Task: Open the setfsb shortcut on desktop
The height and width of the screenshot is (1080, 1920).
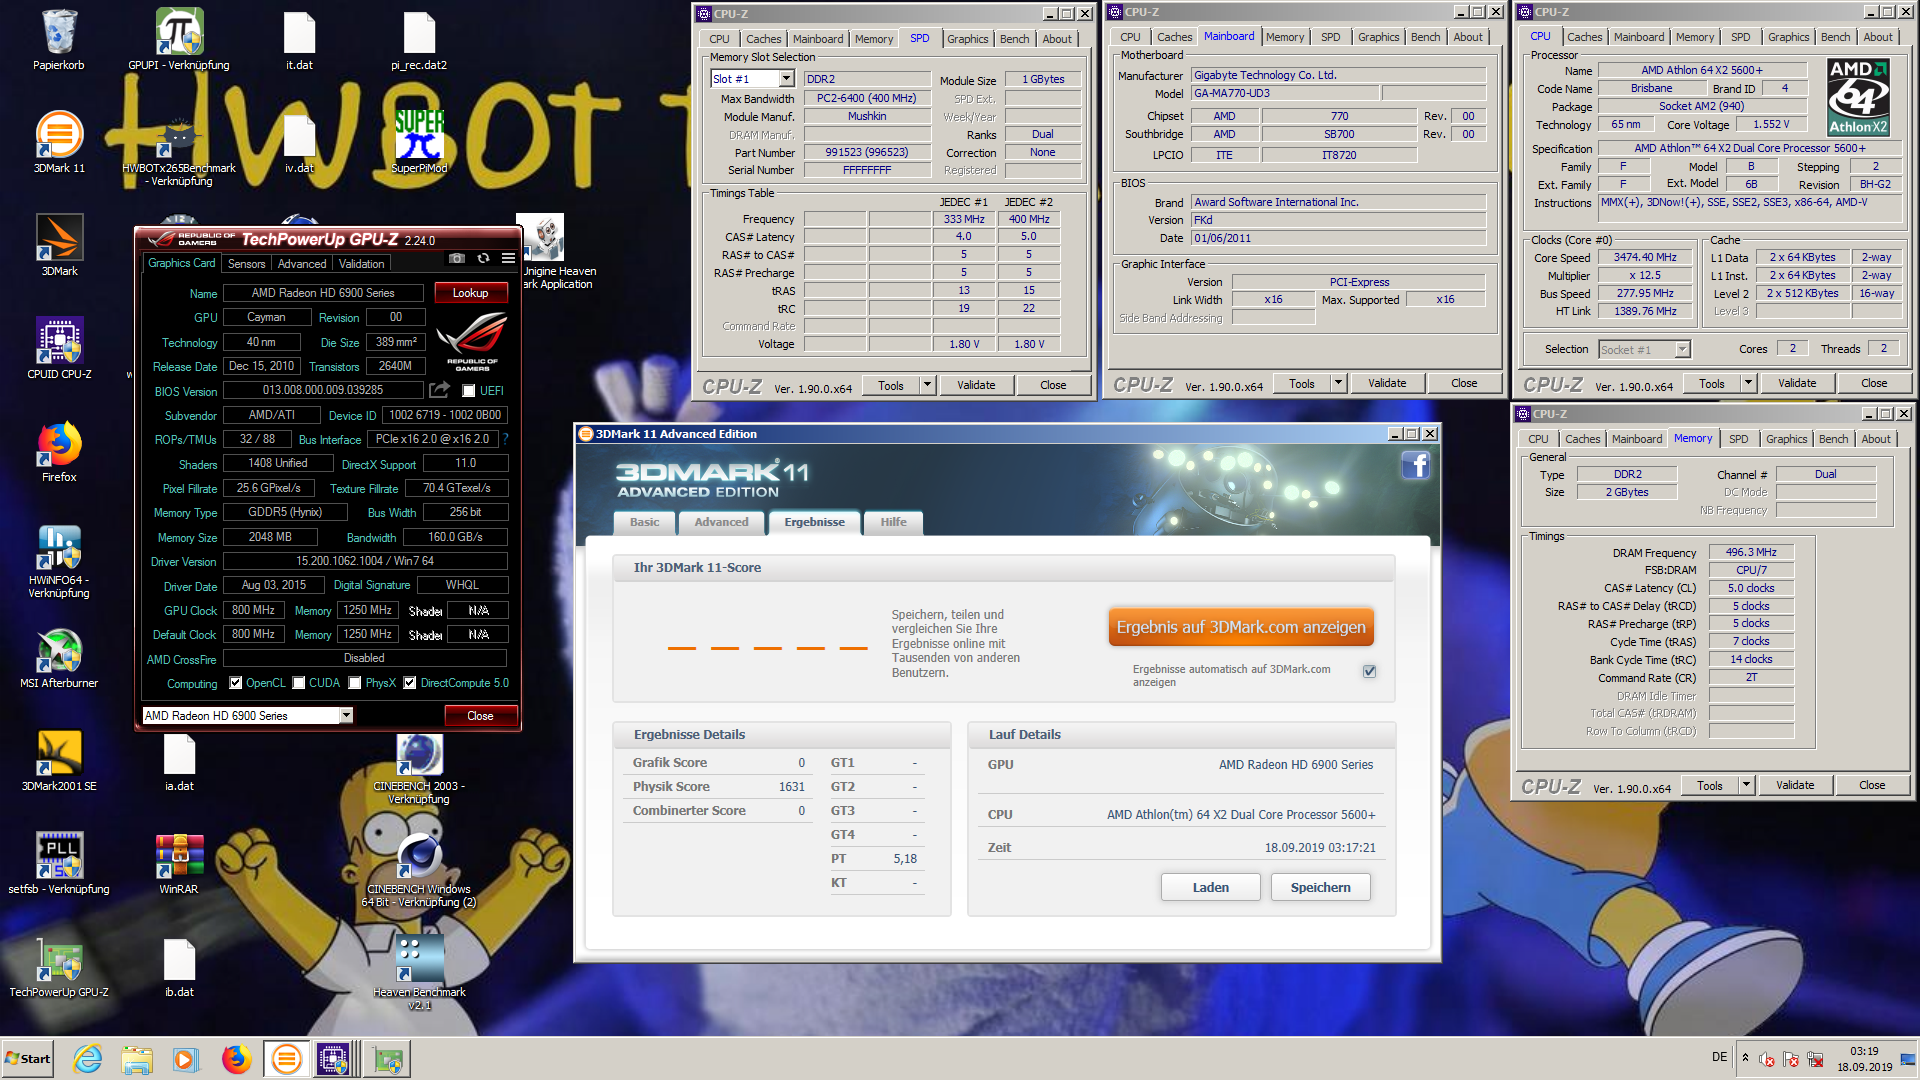Action: (x=59, y=863)
